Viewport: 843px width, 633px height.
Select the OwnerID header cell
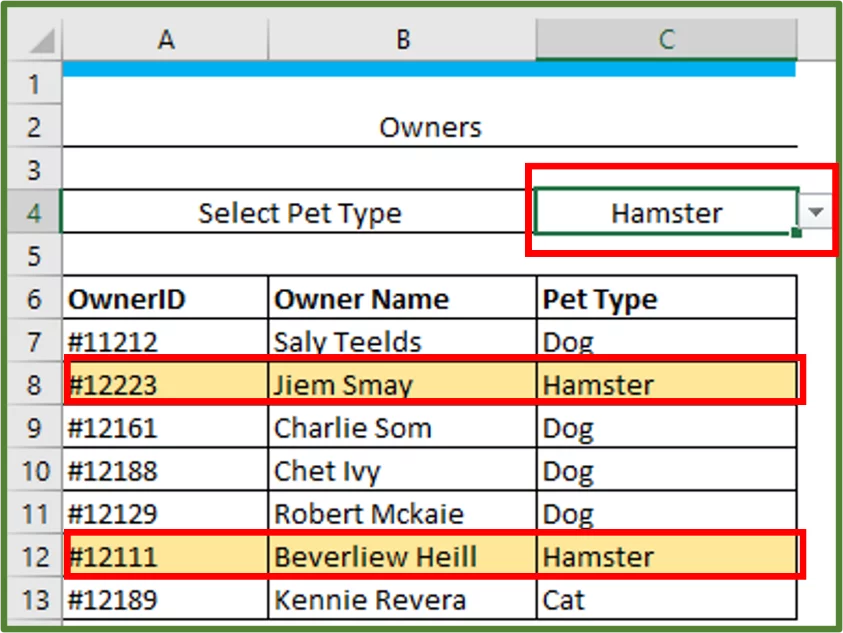point(166,298)
